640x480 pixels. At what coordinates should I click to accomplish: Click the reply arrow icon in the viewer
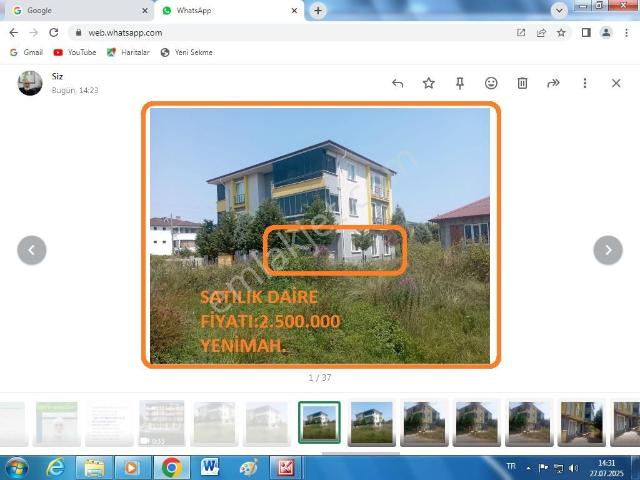[x=397, y=83]
